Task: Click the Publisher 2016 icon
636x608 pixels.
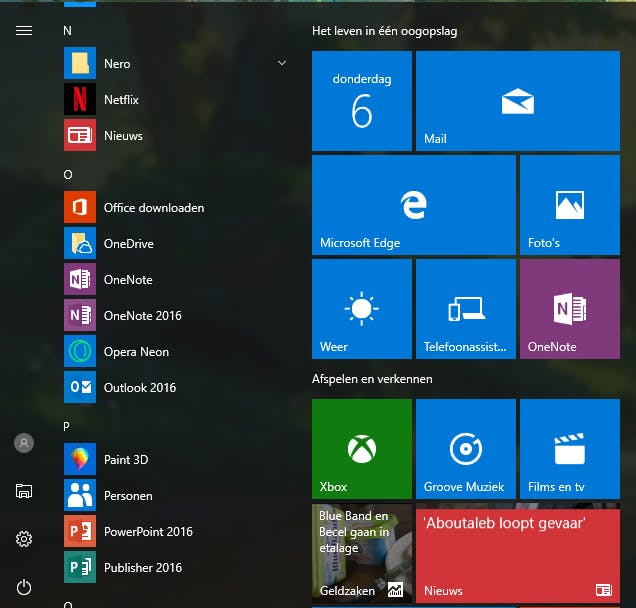Action: pos(80,567)
